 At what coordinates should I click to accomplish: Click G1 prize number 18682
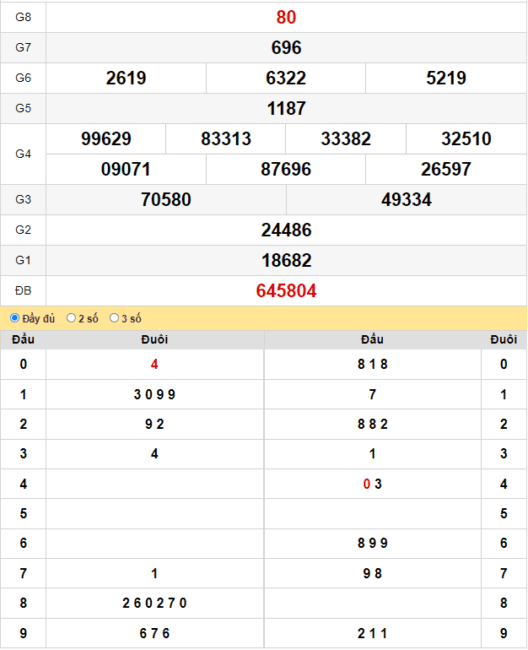[x=286, y=260]
